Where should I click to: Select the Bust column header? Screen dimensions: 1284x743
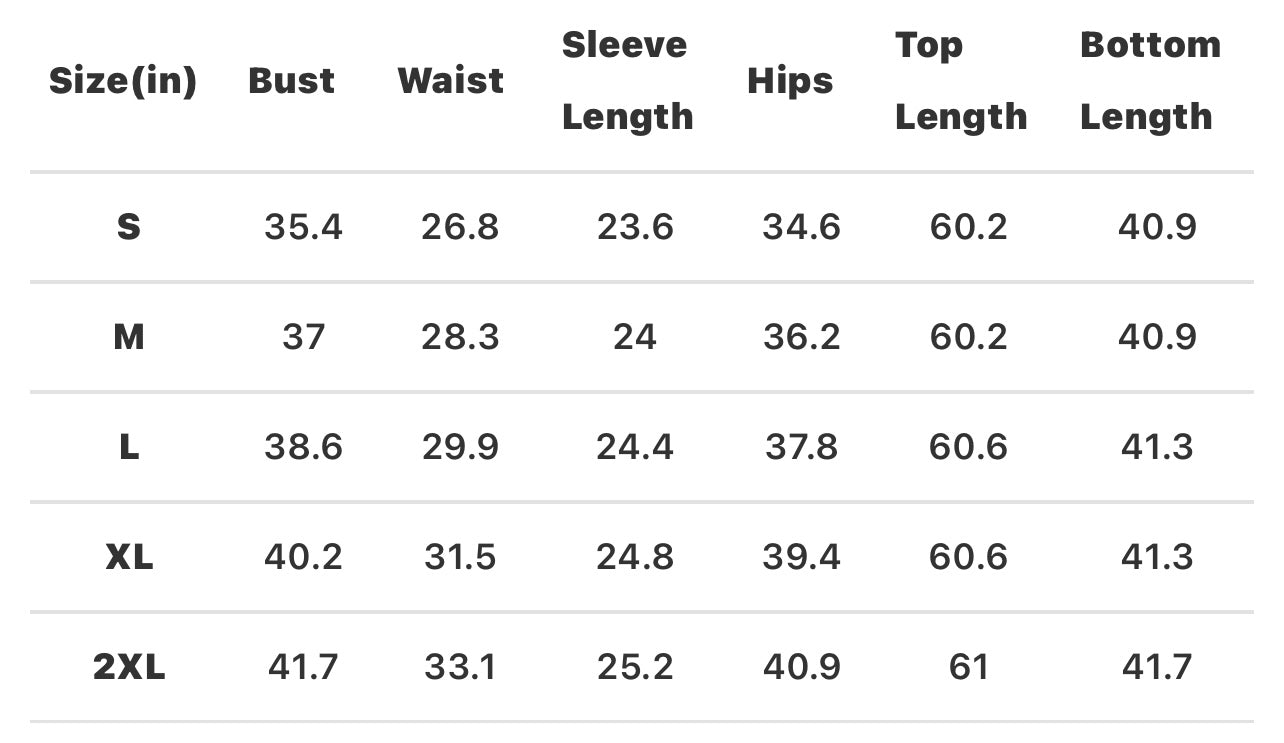pos(291,81)
